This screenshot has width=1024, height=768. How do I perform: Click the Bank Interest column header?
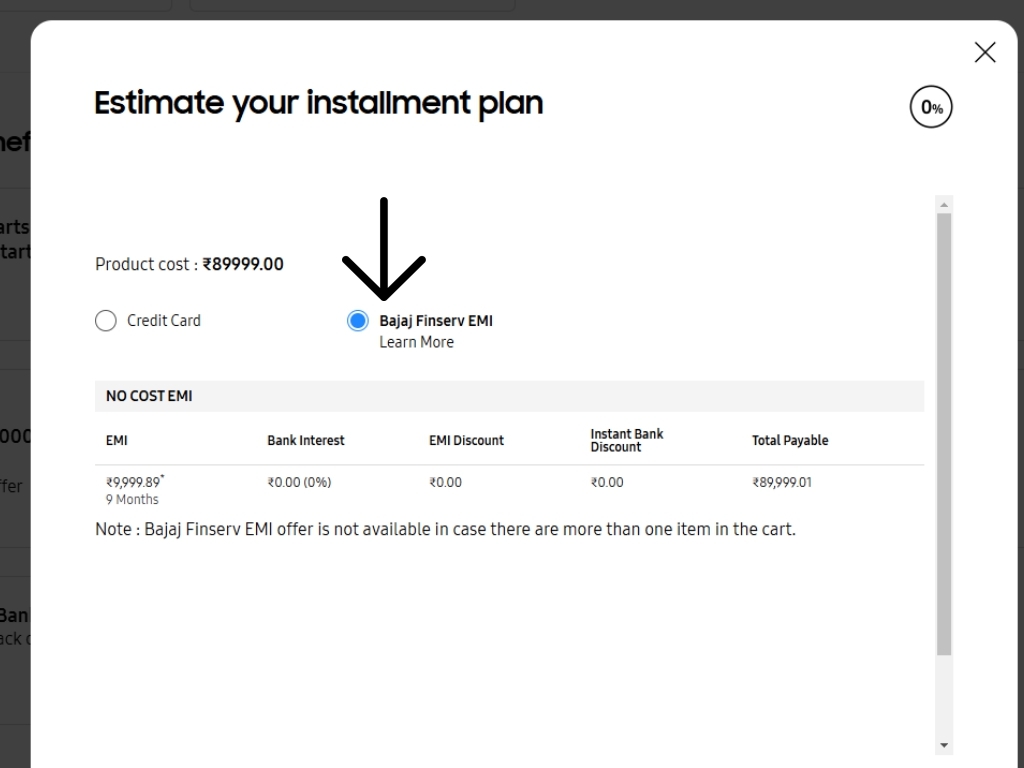tap(306, 440)
